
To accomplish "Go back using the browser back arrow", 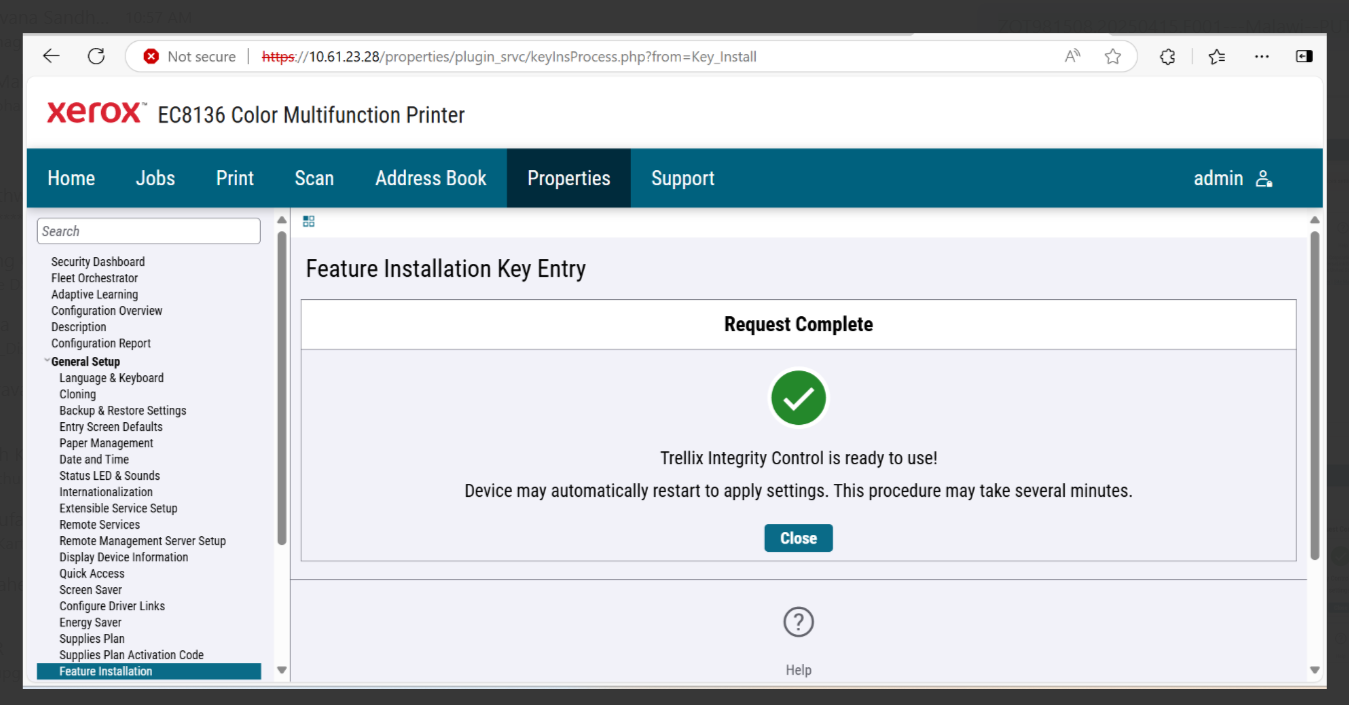I will tap(51, 56).
